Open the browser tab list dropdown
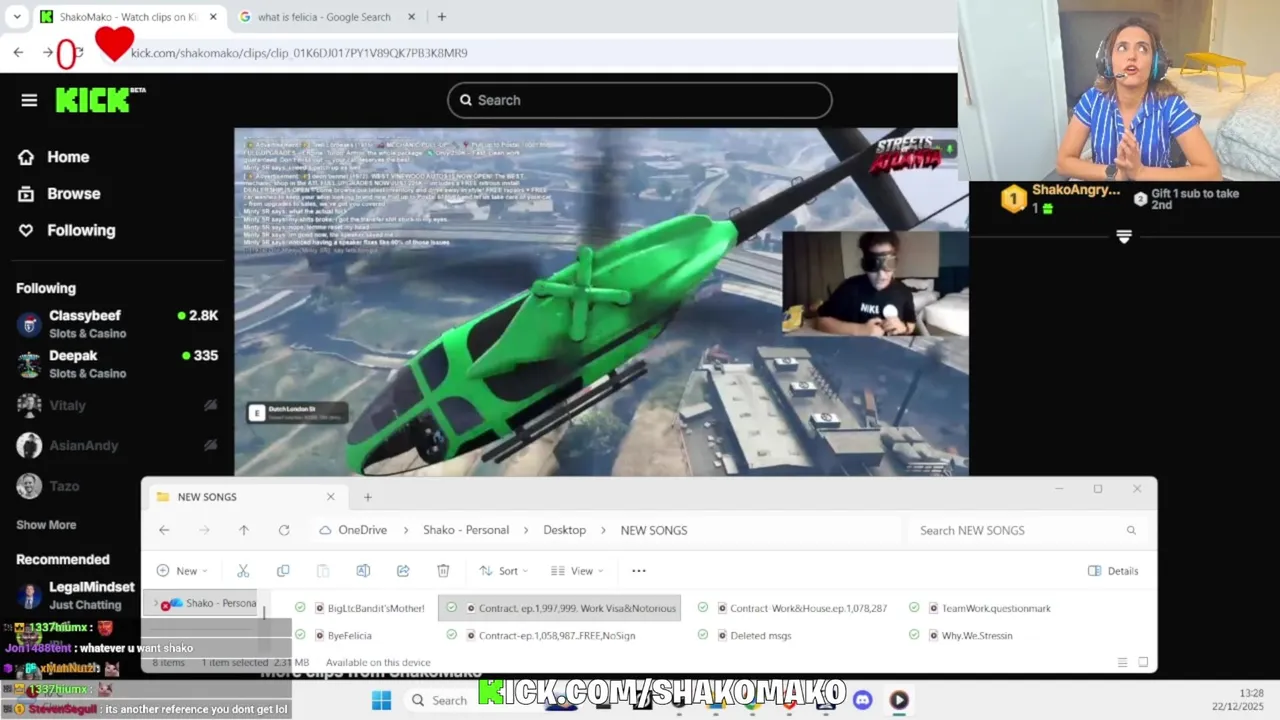The height and width of the screenshot is (720, 1280). (x=17, y=17)
